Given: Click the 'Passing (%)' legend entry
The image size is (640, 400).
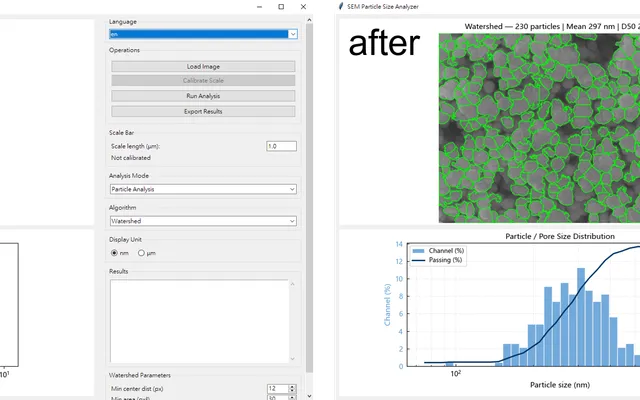Looking at the screenshot, I should pyautogui.click(x=437, y=260).
